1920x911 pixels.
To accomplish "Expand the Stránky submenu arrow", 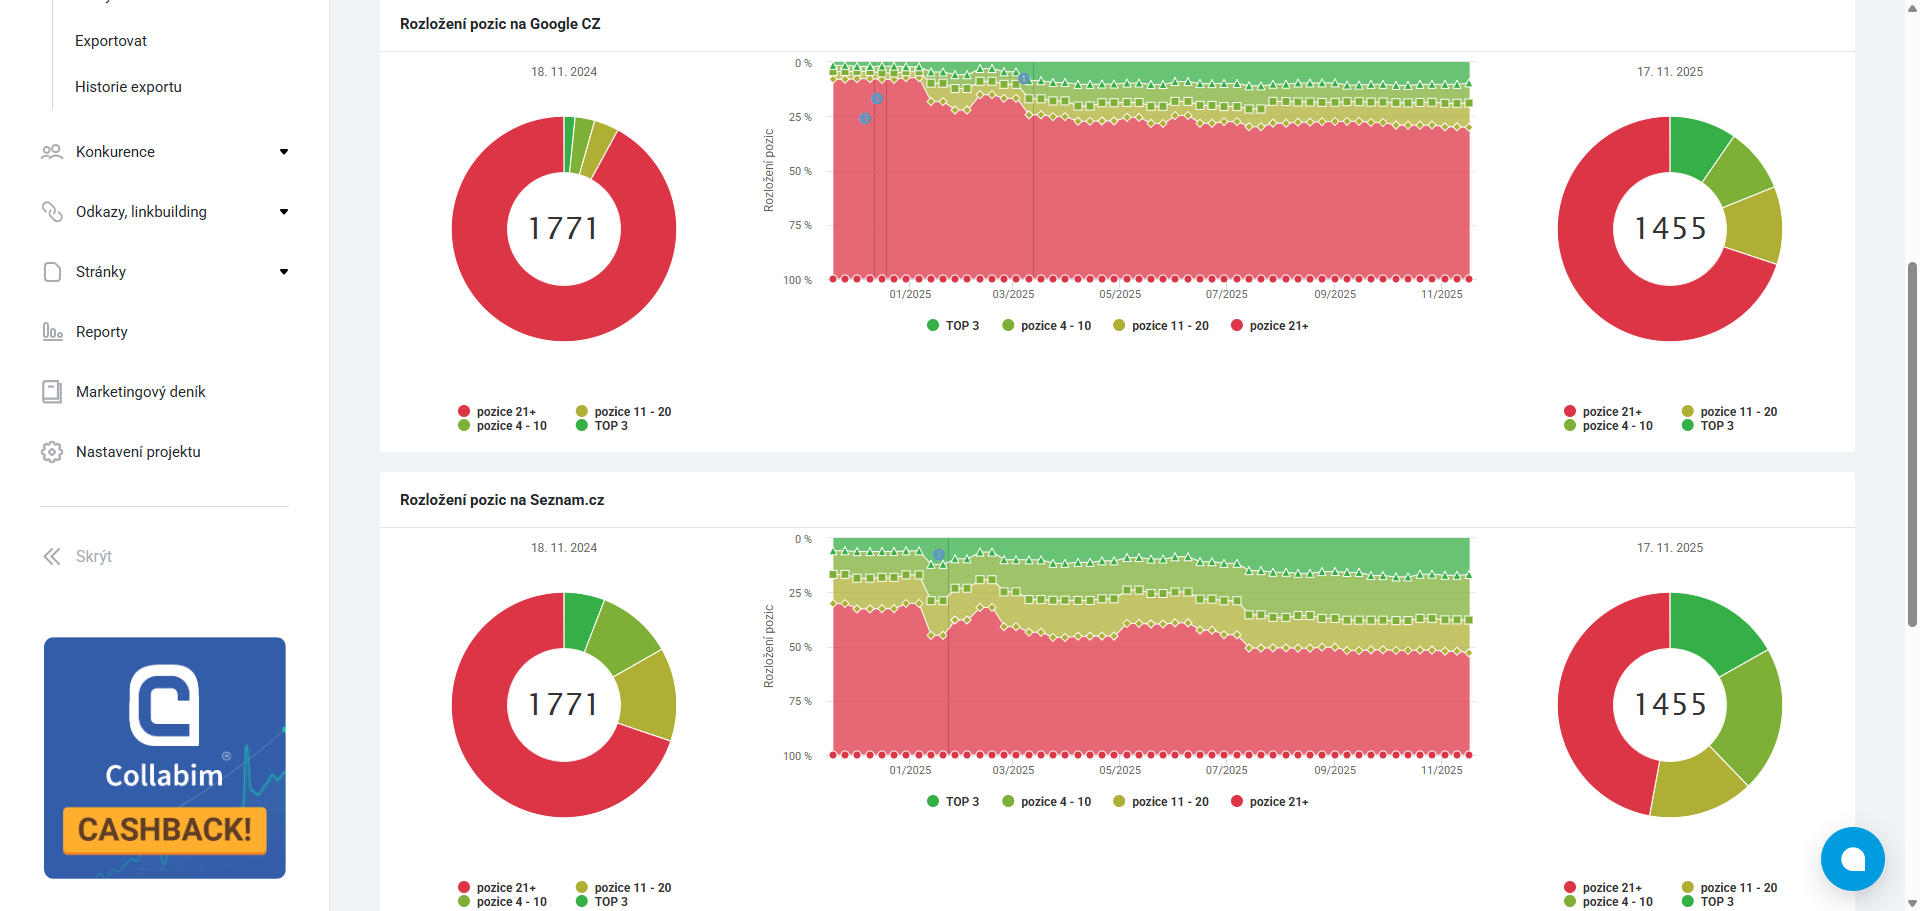I will point(284,272).
